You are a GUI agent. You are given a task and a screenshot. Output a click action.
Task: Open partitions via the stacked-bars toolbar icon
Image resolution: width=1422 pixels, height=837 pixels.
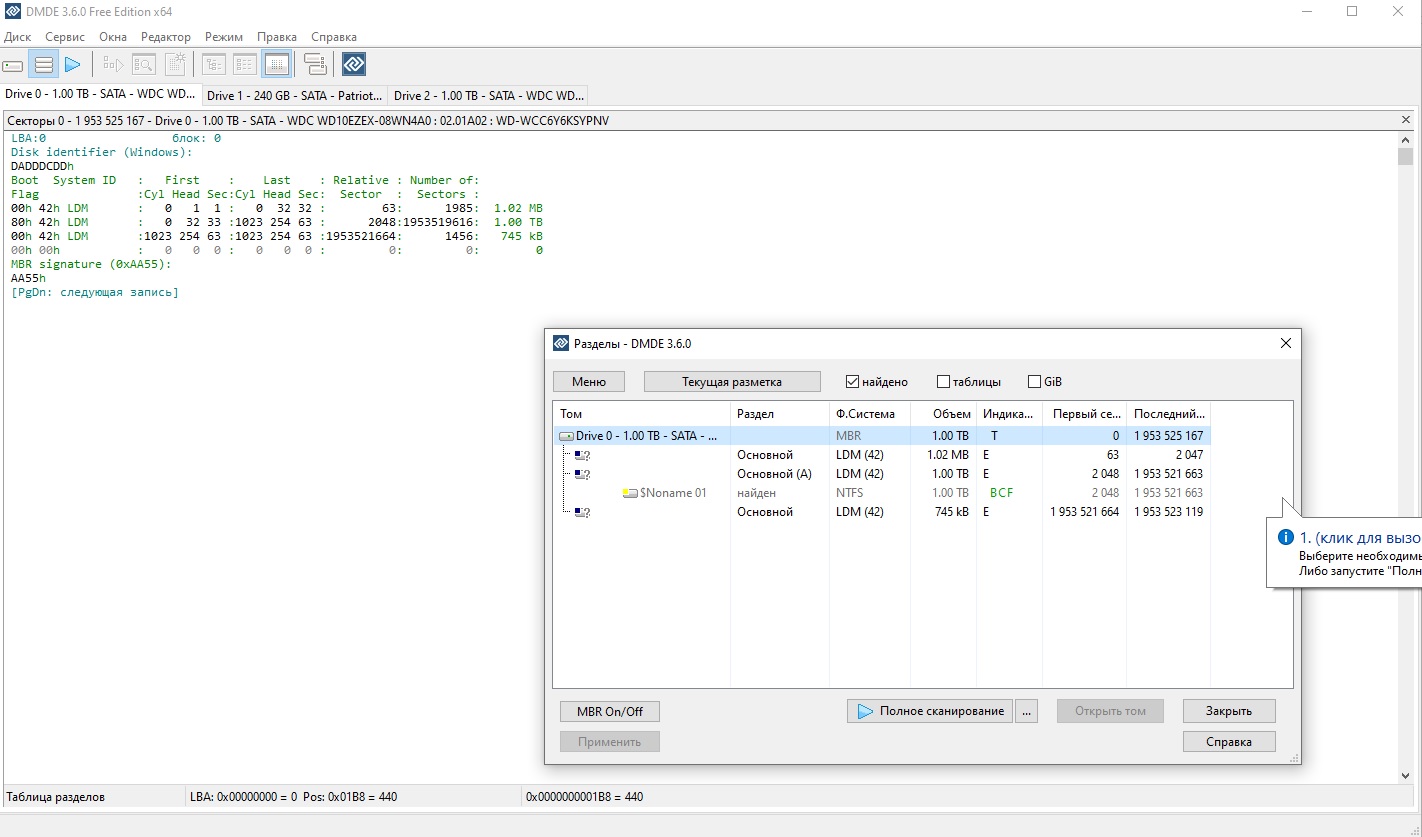[43, 65]
